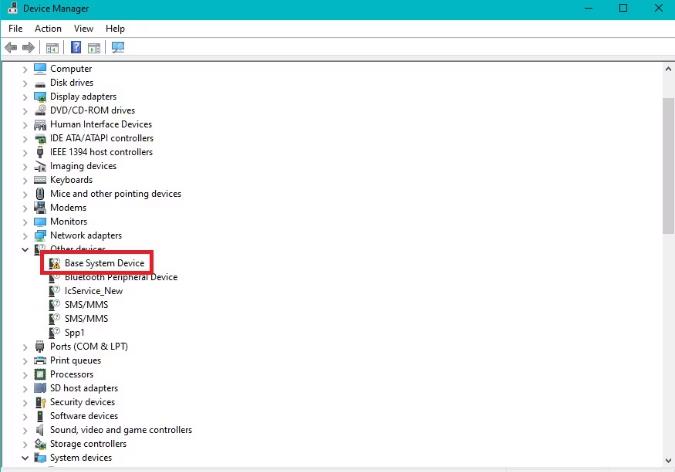Click the Imaging devices icon
The image size is (675, 472).
pyautogui.click(x=40, y=166)
